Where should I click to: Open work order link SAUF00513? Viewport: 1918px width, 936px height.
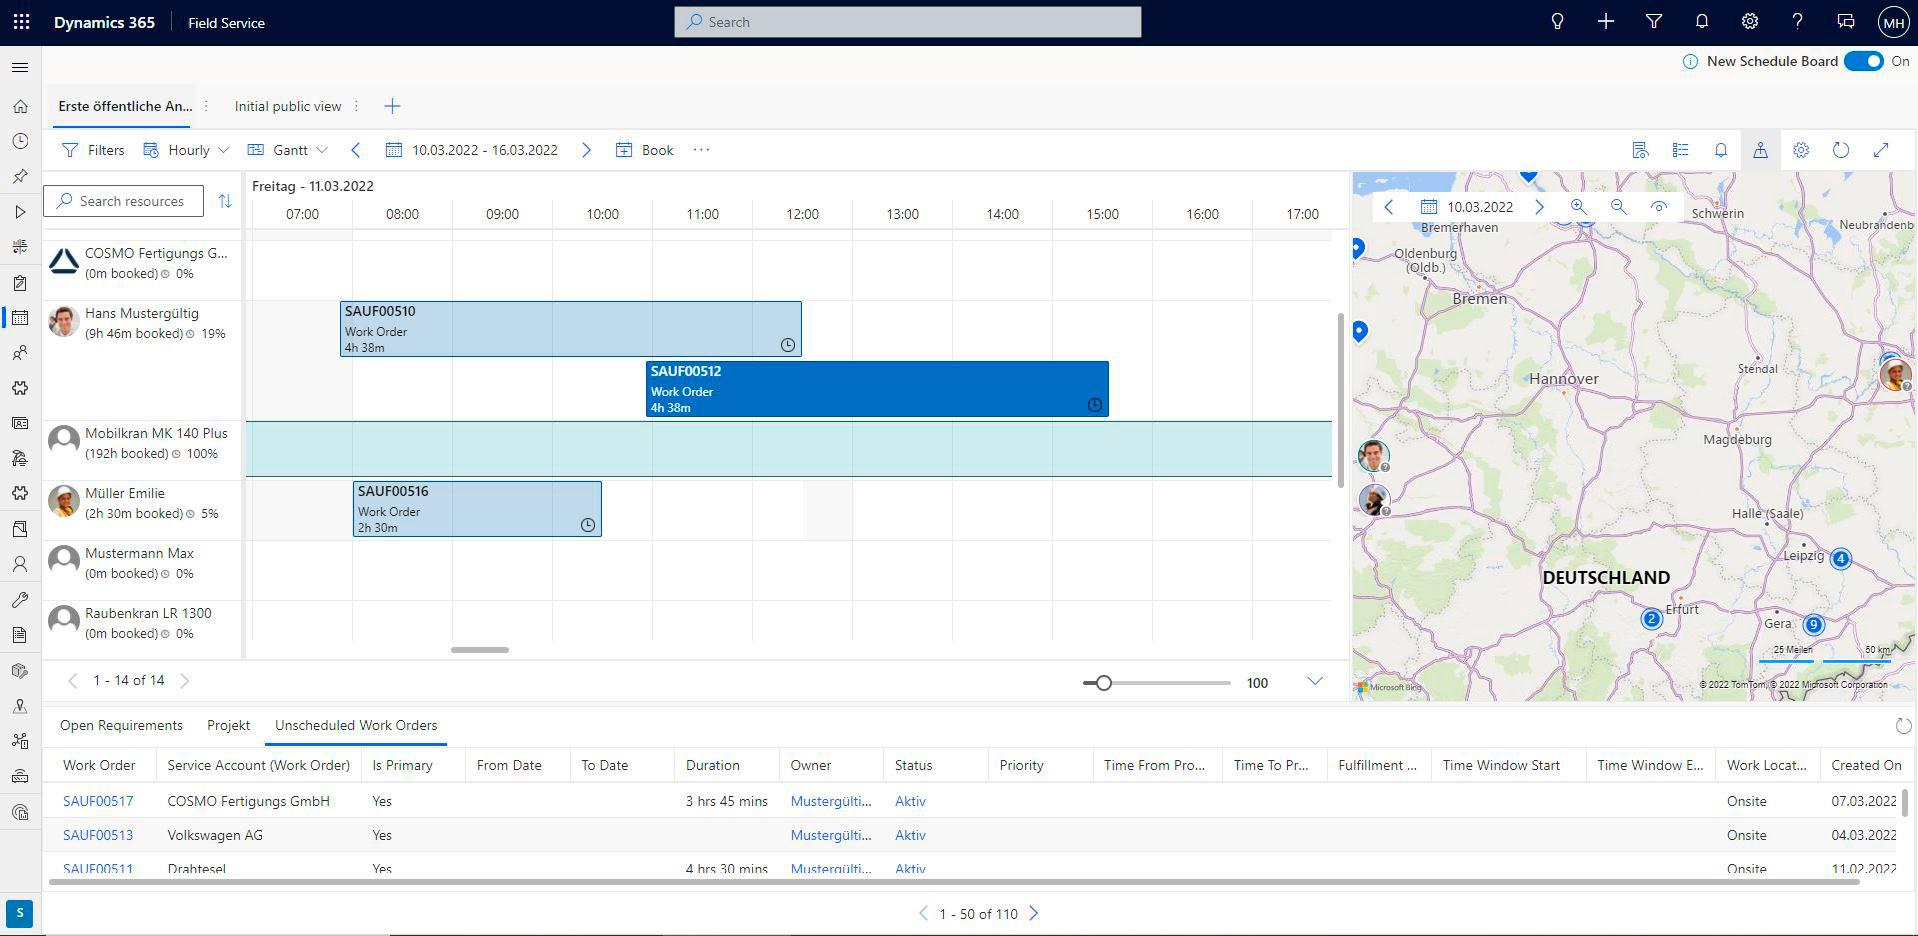click(98, 835)
